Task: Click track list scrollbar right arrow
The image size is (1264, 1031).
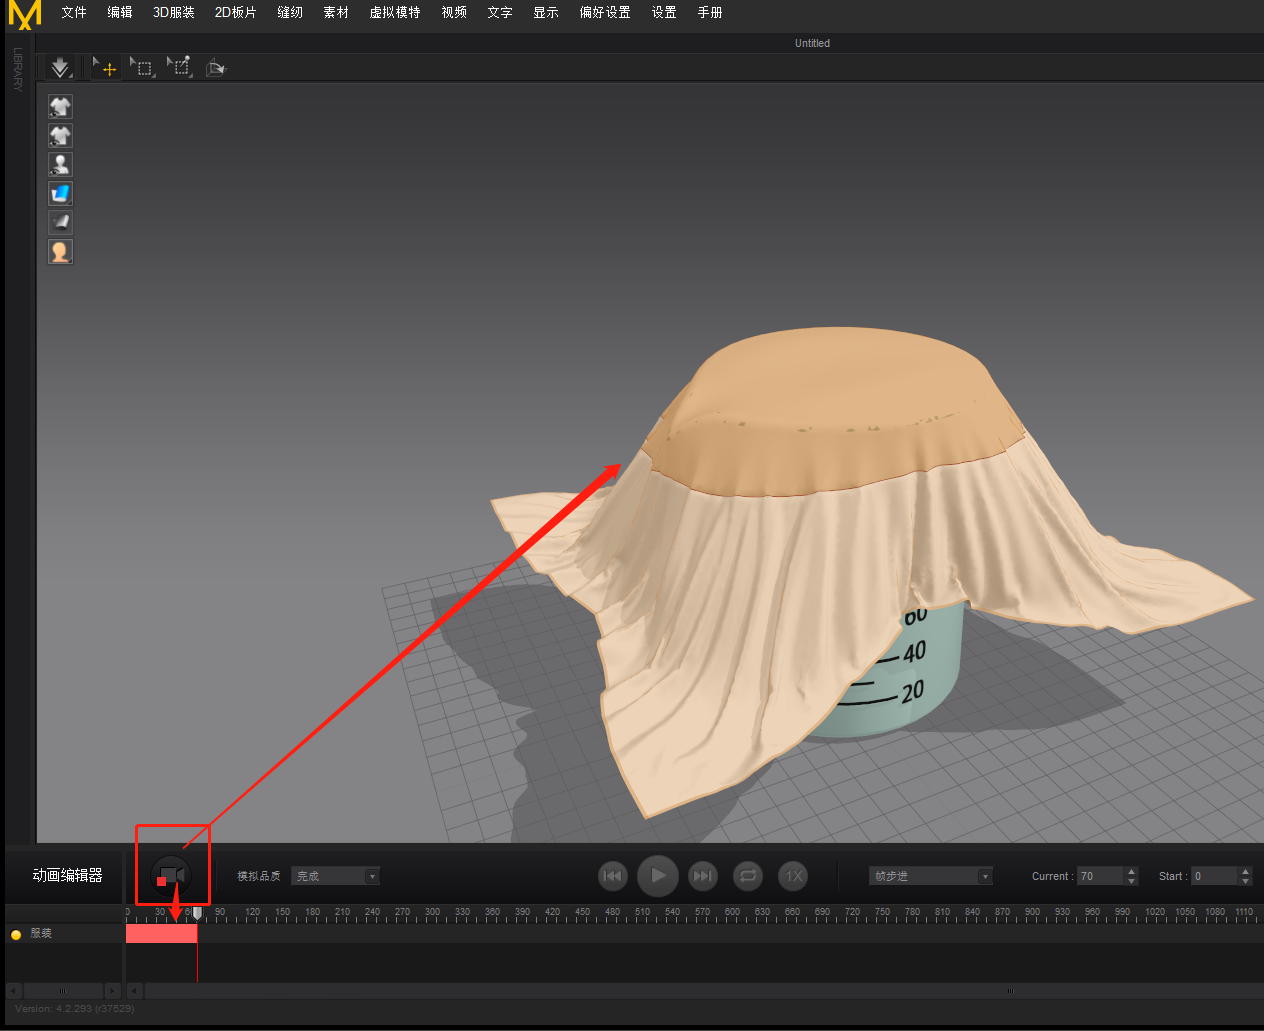Action: tap(113, 991)
